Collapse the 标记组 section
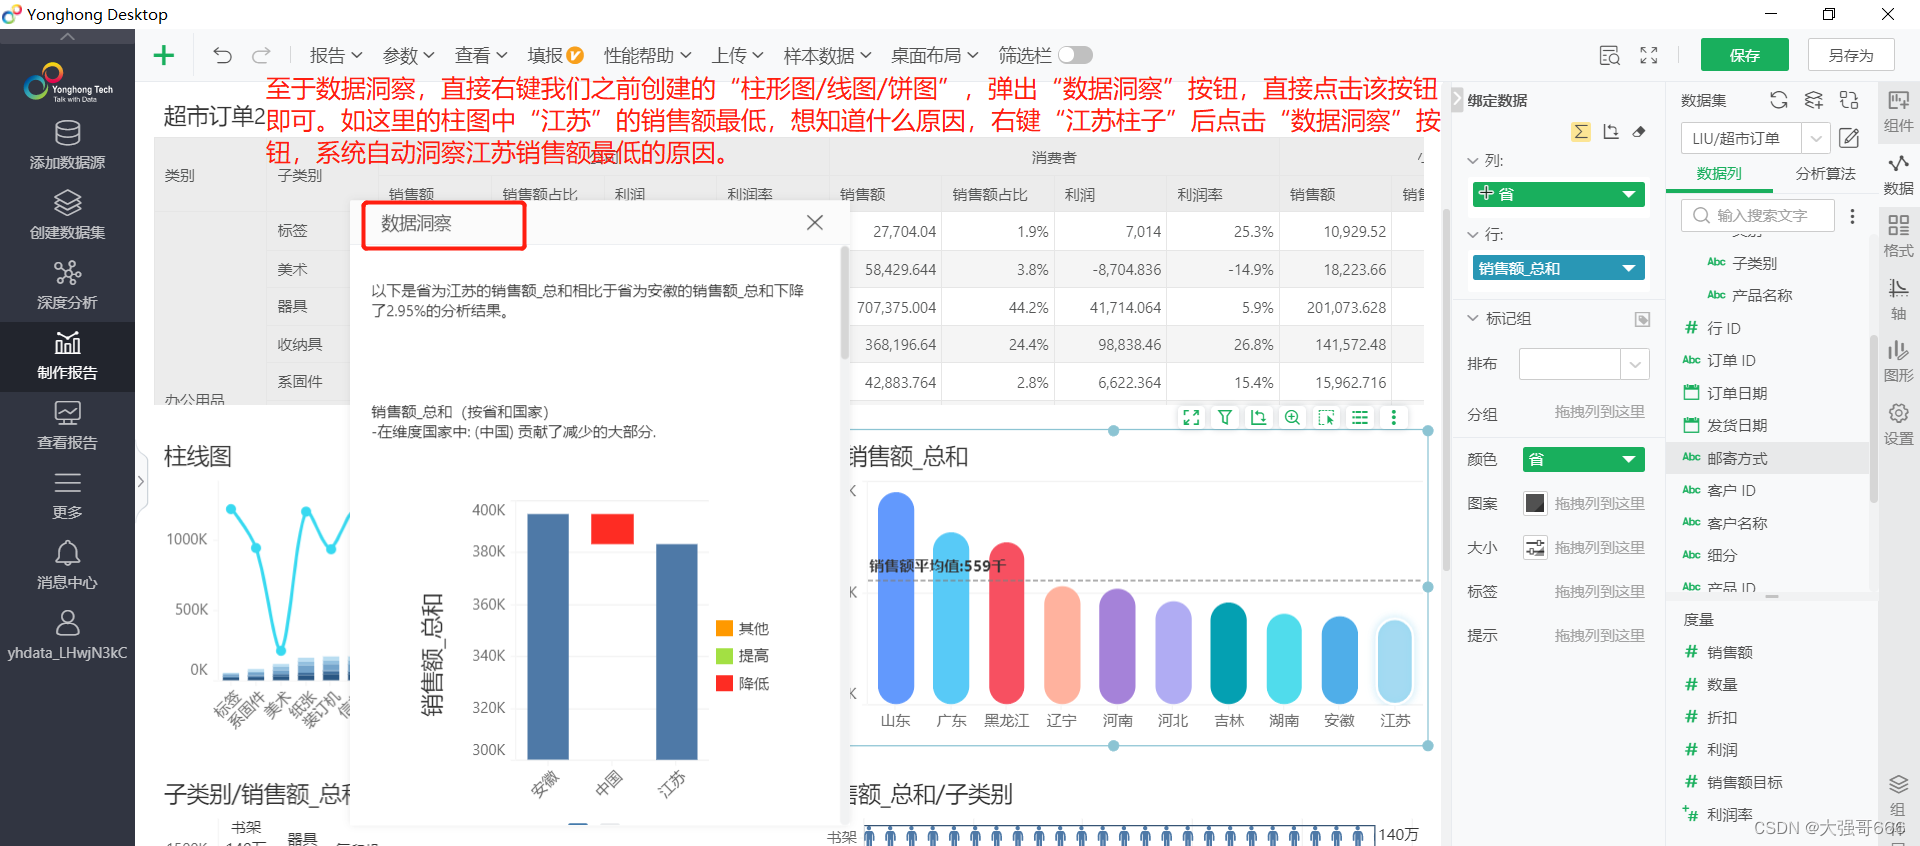This screenshot has height=846, width=1920. pyautogui.click(x=1473, y=318)
